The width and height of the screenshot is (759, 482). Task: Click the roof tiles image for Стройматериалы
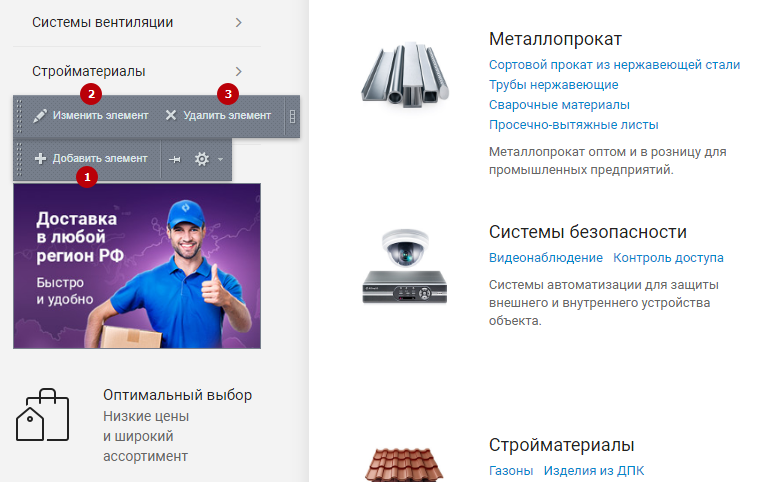pyautogui.click(x=404, y=465)
